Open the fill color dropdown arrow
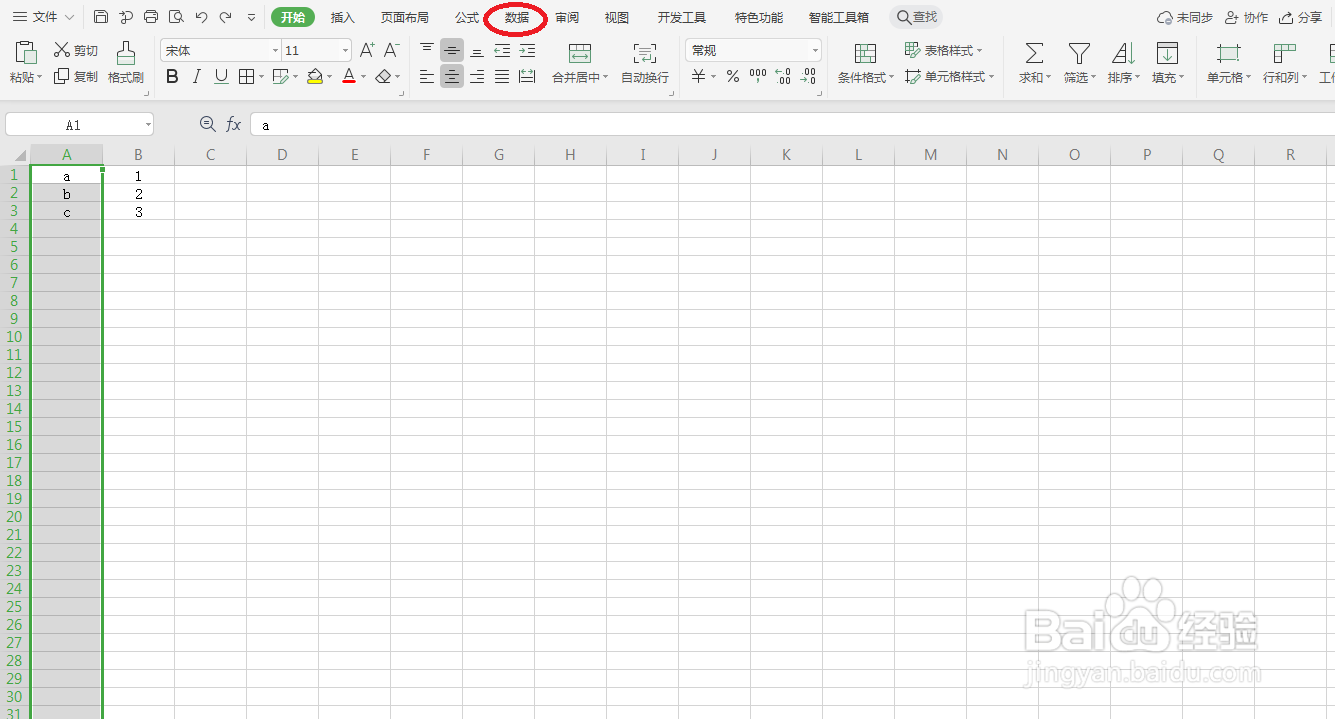 point(330,77)
